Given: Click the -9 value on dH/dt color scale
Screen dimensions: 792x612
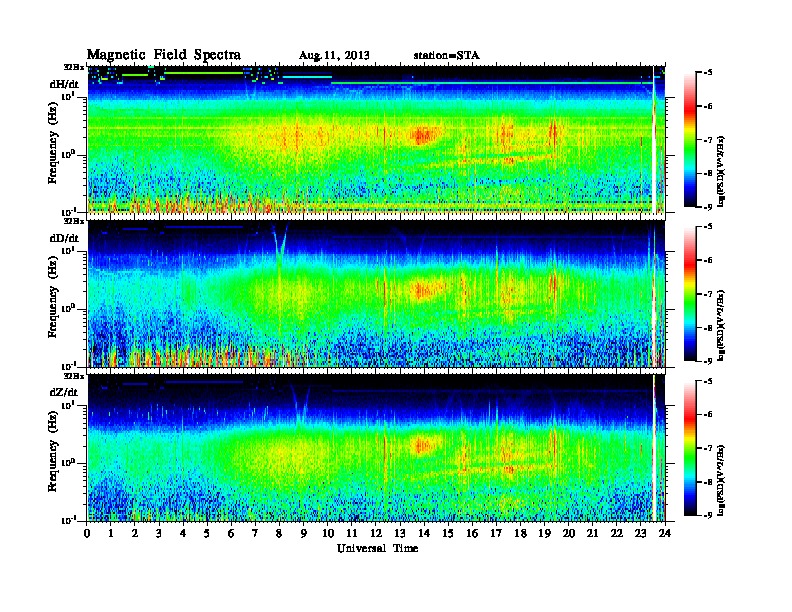Looking at the screenshot, I should pos(707,207).
